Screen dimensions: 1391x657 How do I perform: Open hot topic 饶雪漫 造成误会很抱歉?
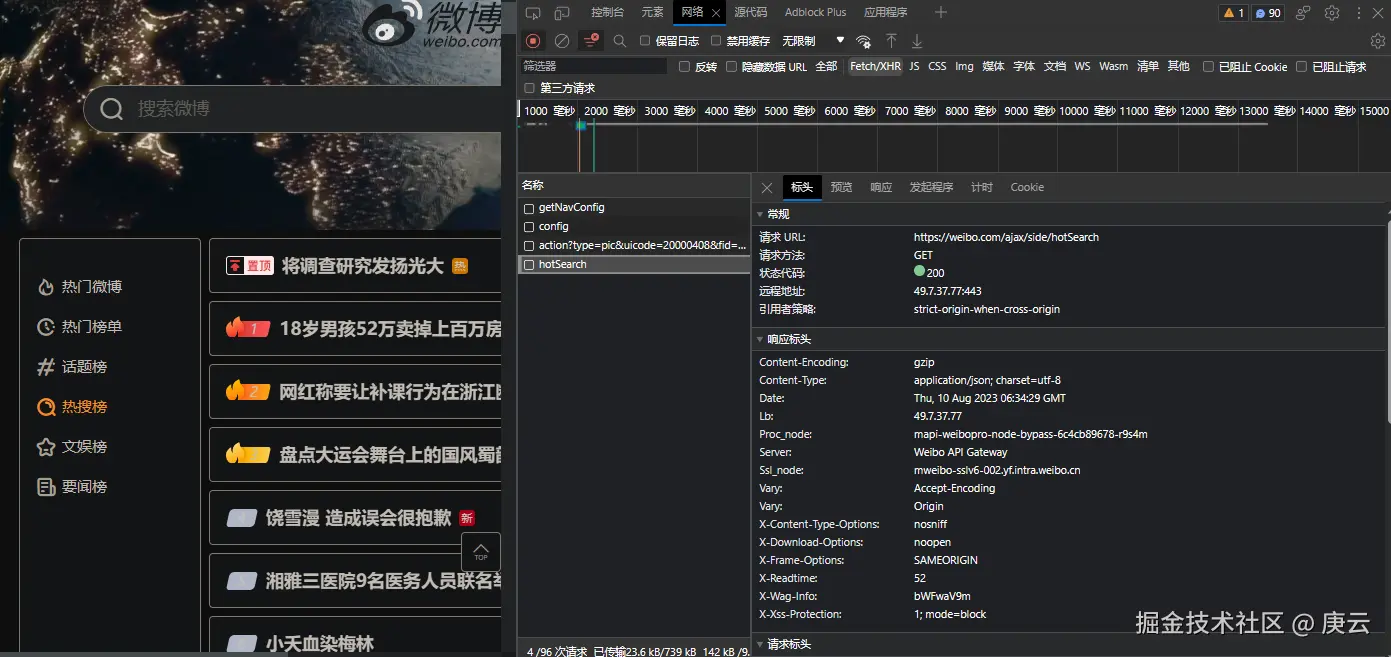point(358,518)
